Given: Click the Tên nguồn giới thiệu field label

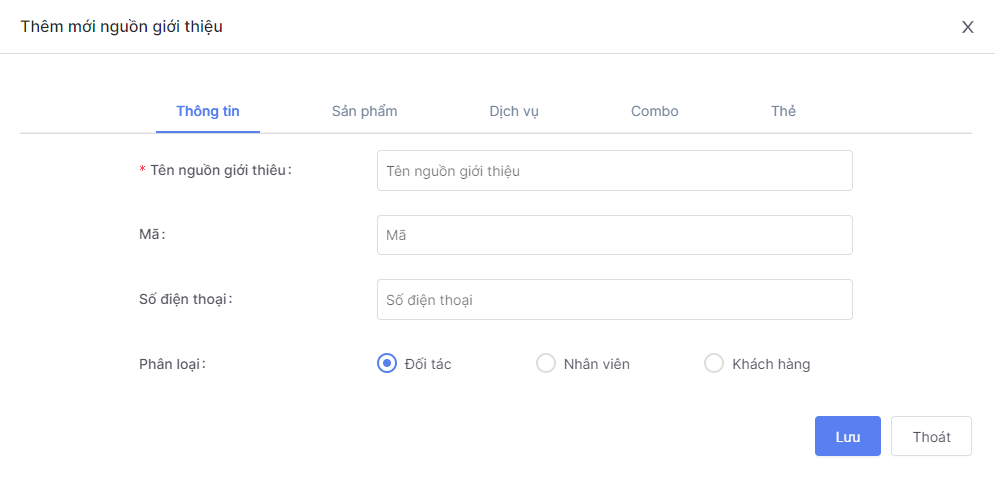Looking at the screenshot, I should tap(220, 170).
